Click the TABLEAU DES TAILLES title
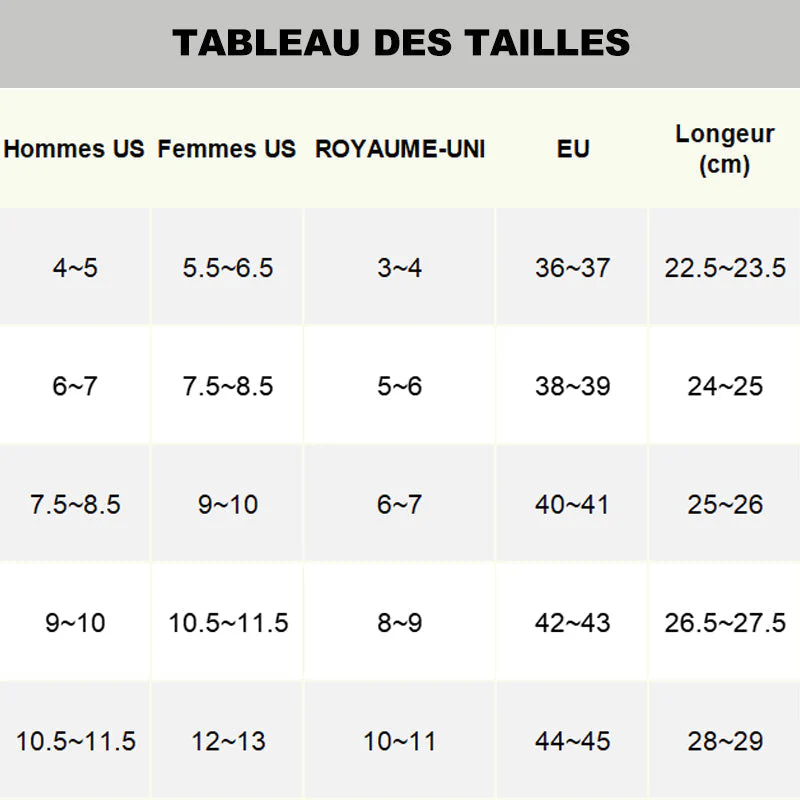Screen dimensions: 800x800 [400, 43]
